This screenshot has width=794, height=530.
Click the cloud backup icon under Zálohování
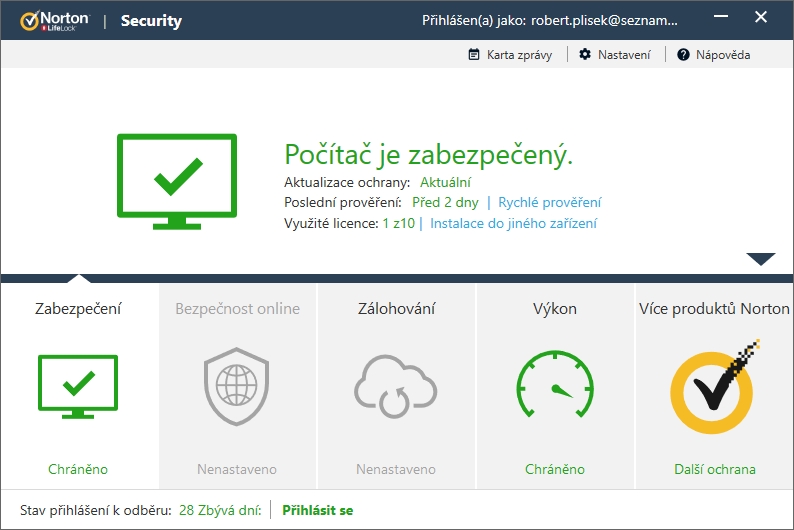396,387
